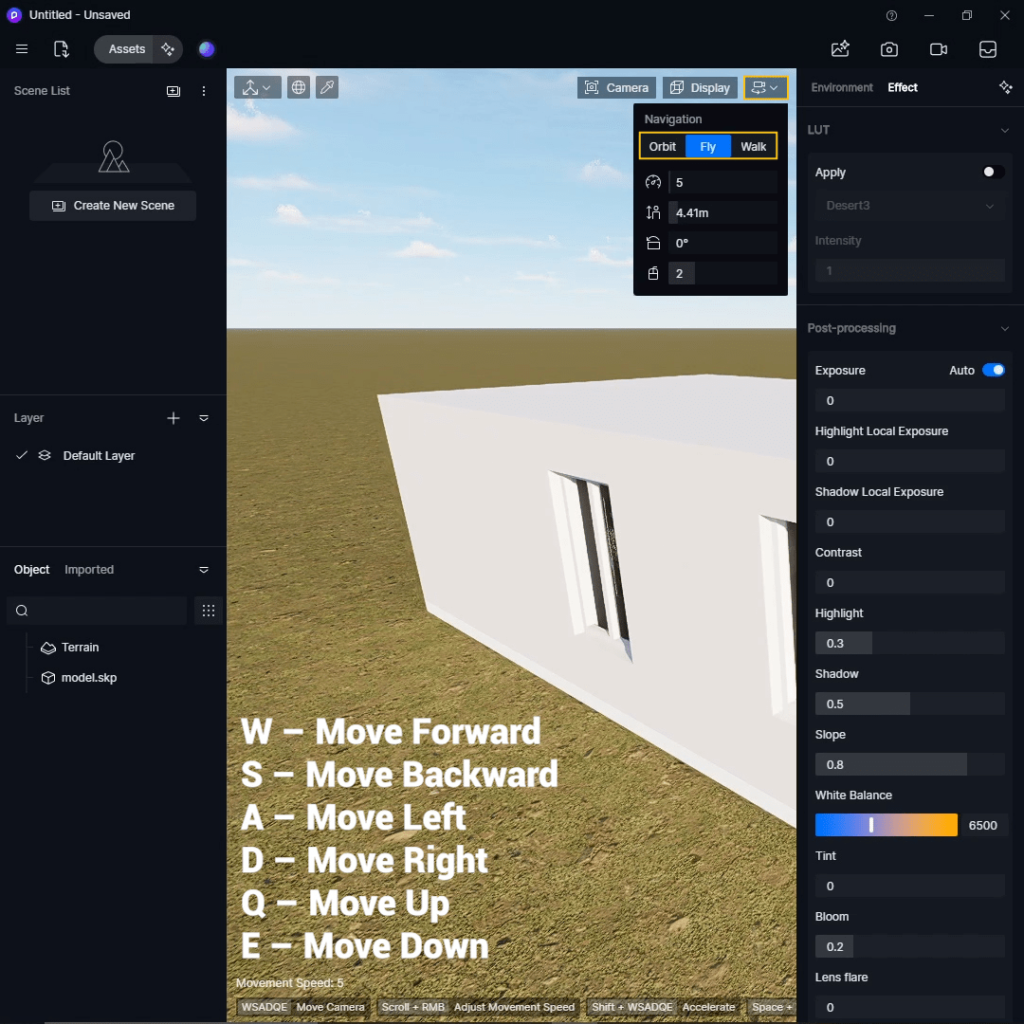Open the hamburger main menu
The height and width of the screenshot is (1024, 1024).
[22, 49]
